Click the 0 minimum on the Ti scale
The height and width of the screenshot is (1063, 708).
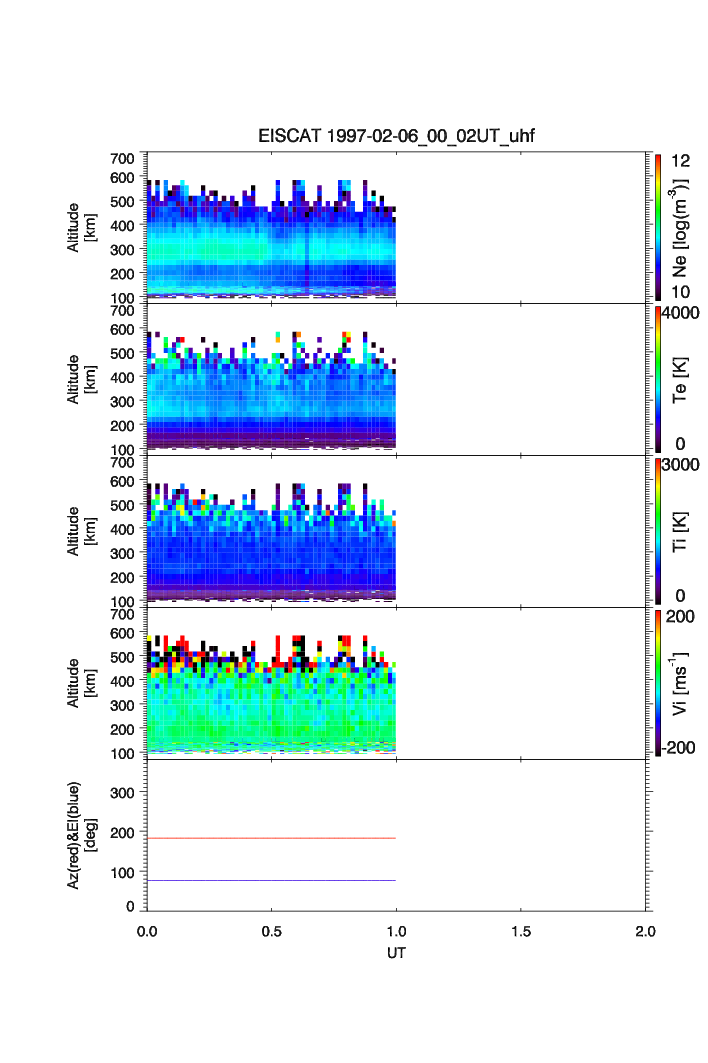pos(680,596)
